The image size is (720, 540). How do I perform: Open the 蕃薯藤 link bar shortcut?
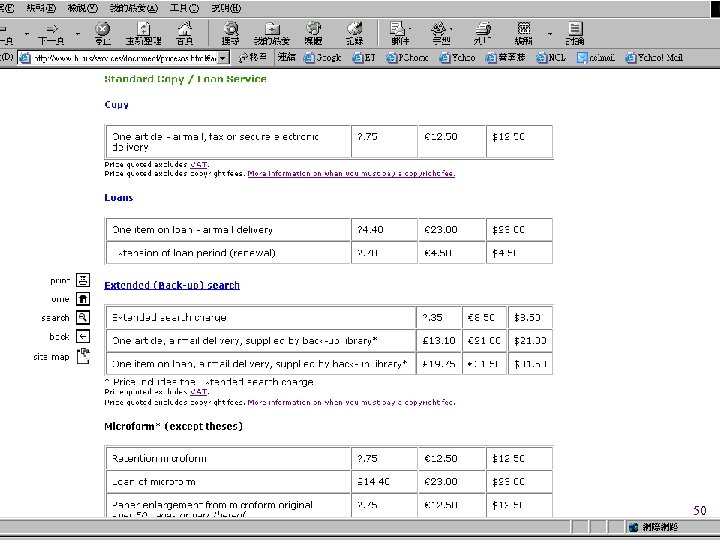point(506,57)
